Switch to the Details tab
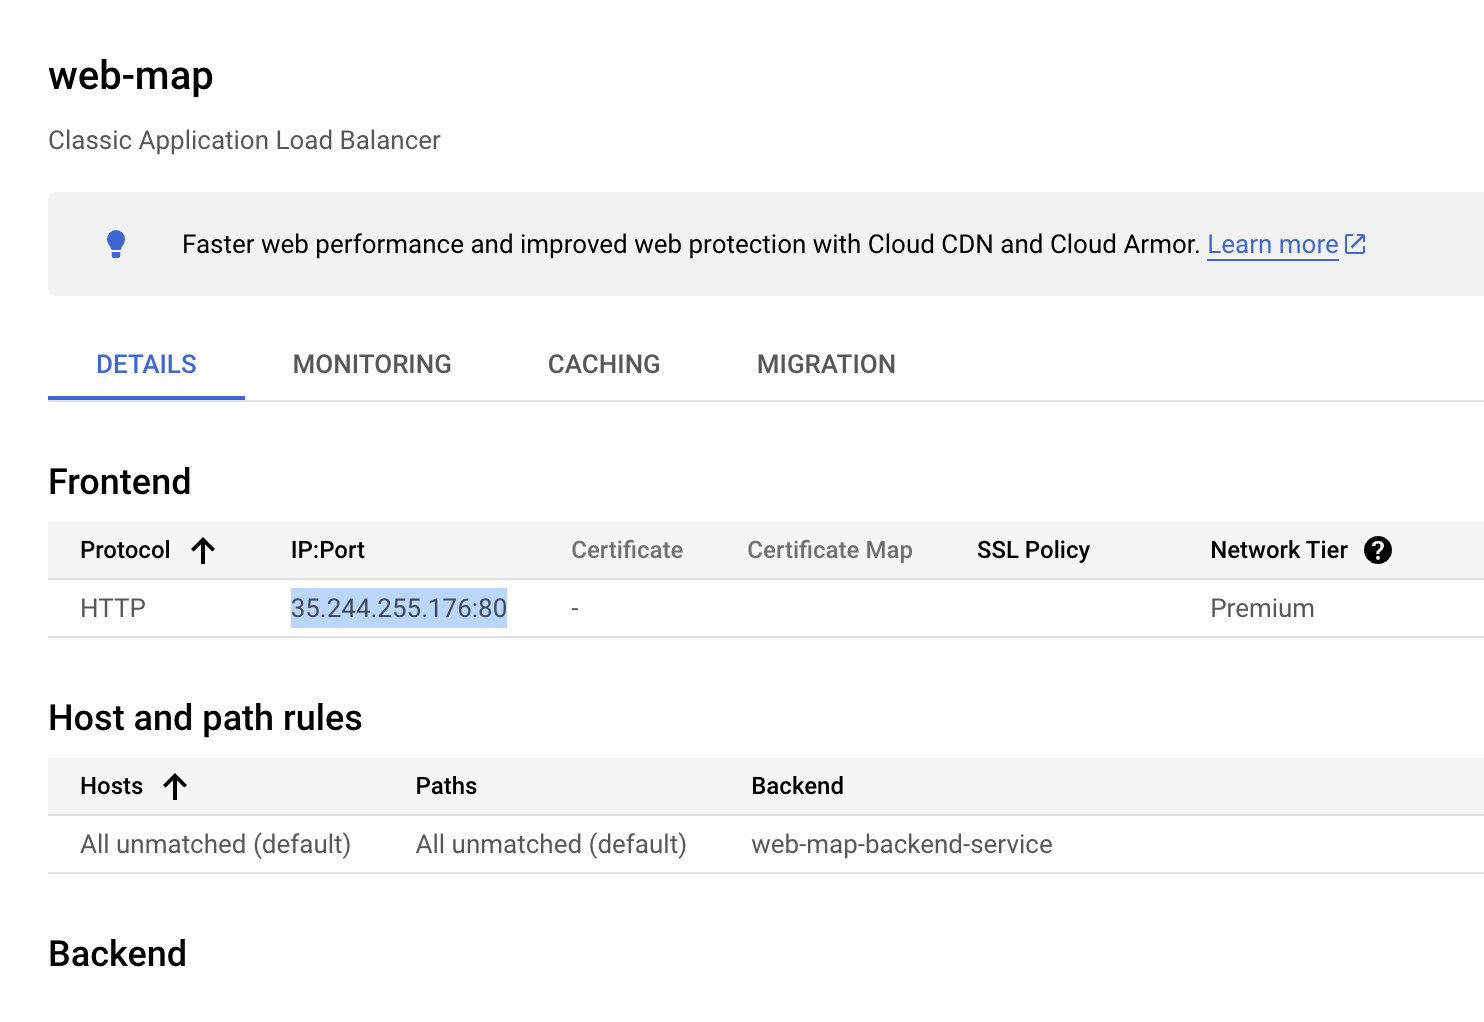Screen dimensions: 1484x1022 point(146,364)
